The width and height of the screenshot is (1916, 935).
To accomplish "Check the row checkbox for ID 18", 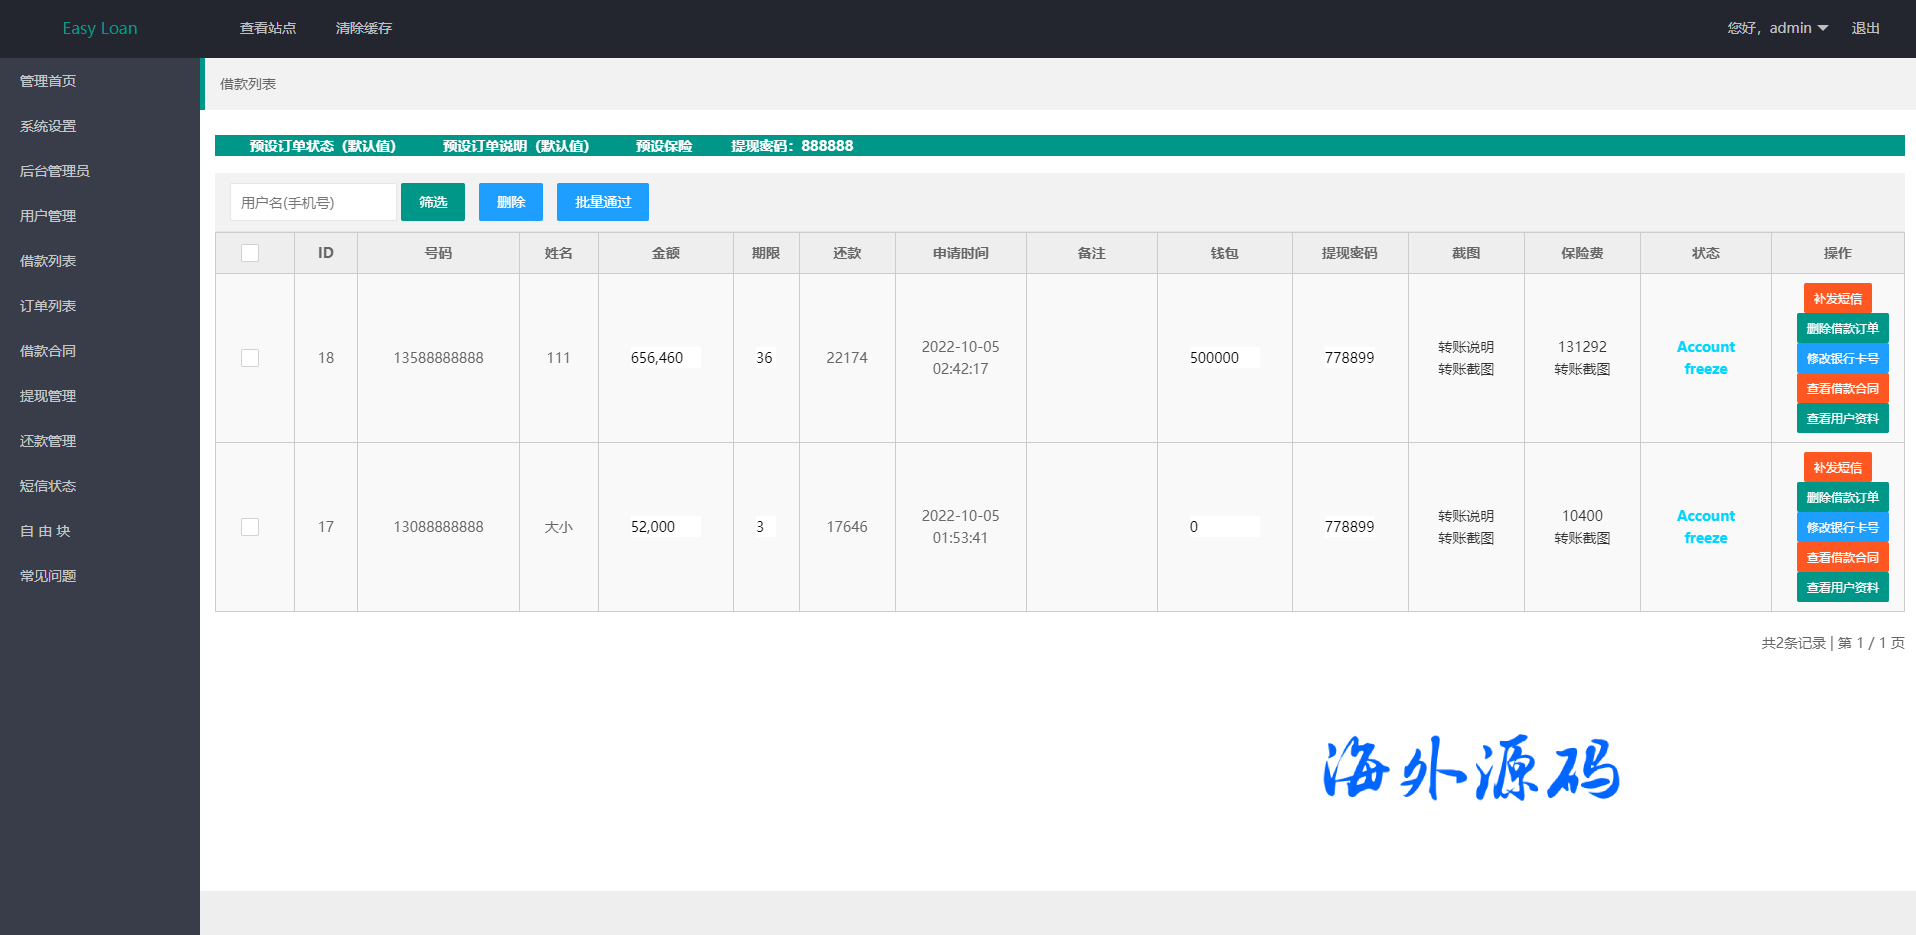I will 250,358.
